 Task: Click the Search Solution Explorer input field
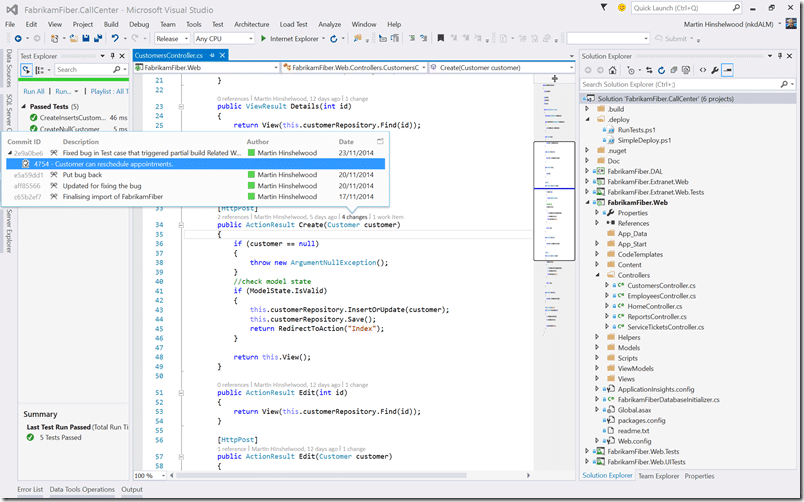coord(687,84)
